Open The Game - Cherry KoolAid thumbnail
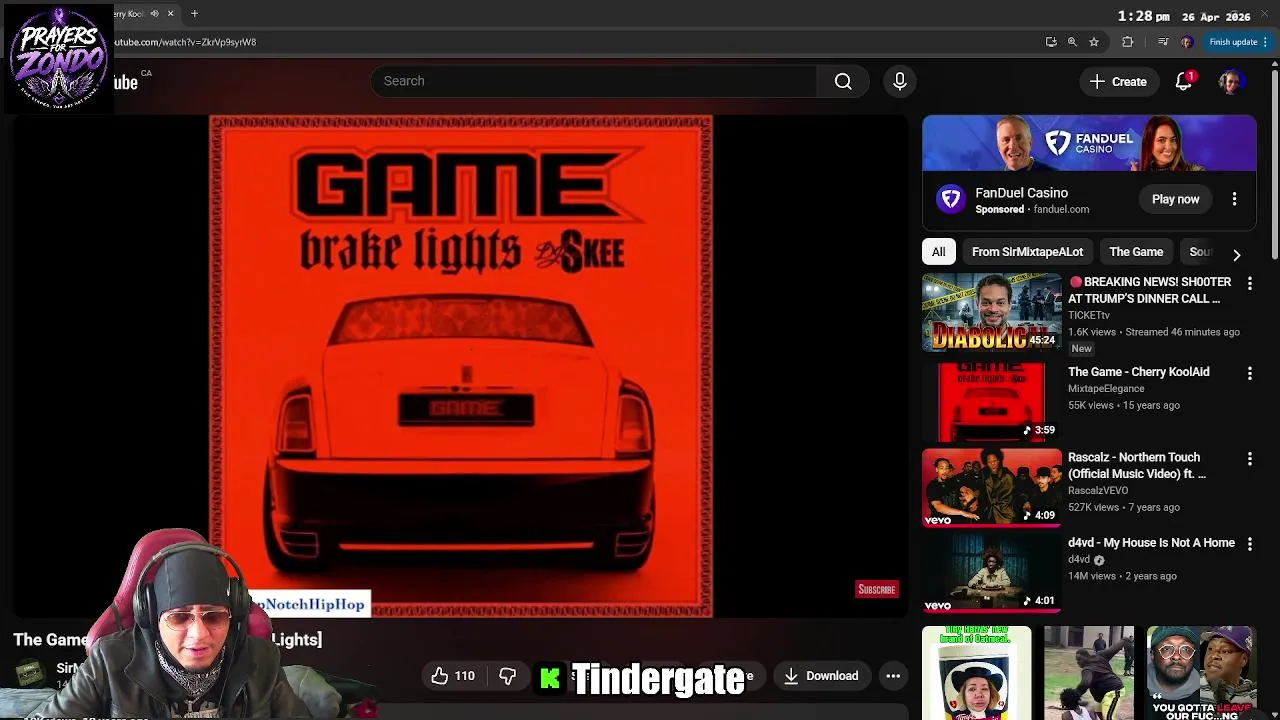Viewport: 1280px width, 720px height. [990, 401]
